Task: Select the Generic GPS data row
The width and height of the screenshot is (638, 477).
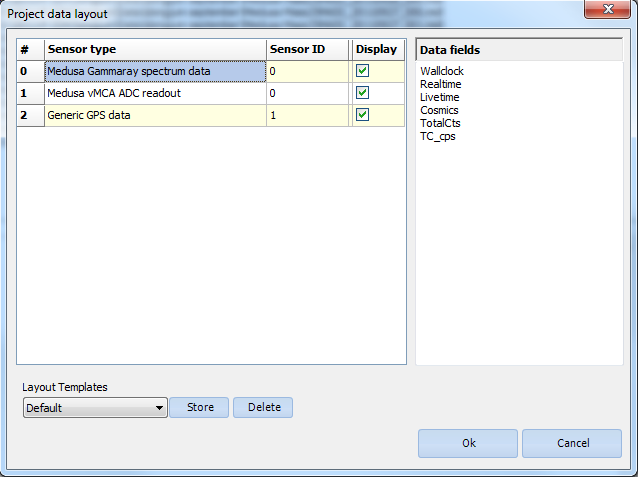Action: pos(154,115)
